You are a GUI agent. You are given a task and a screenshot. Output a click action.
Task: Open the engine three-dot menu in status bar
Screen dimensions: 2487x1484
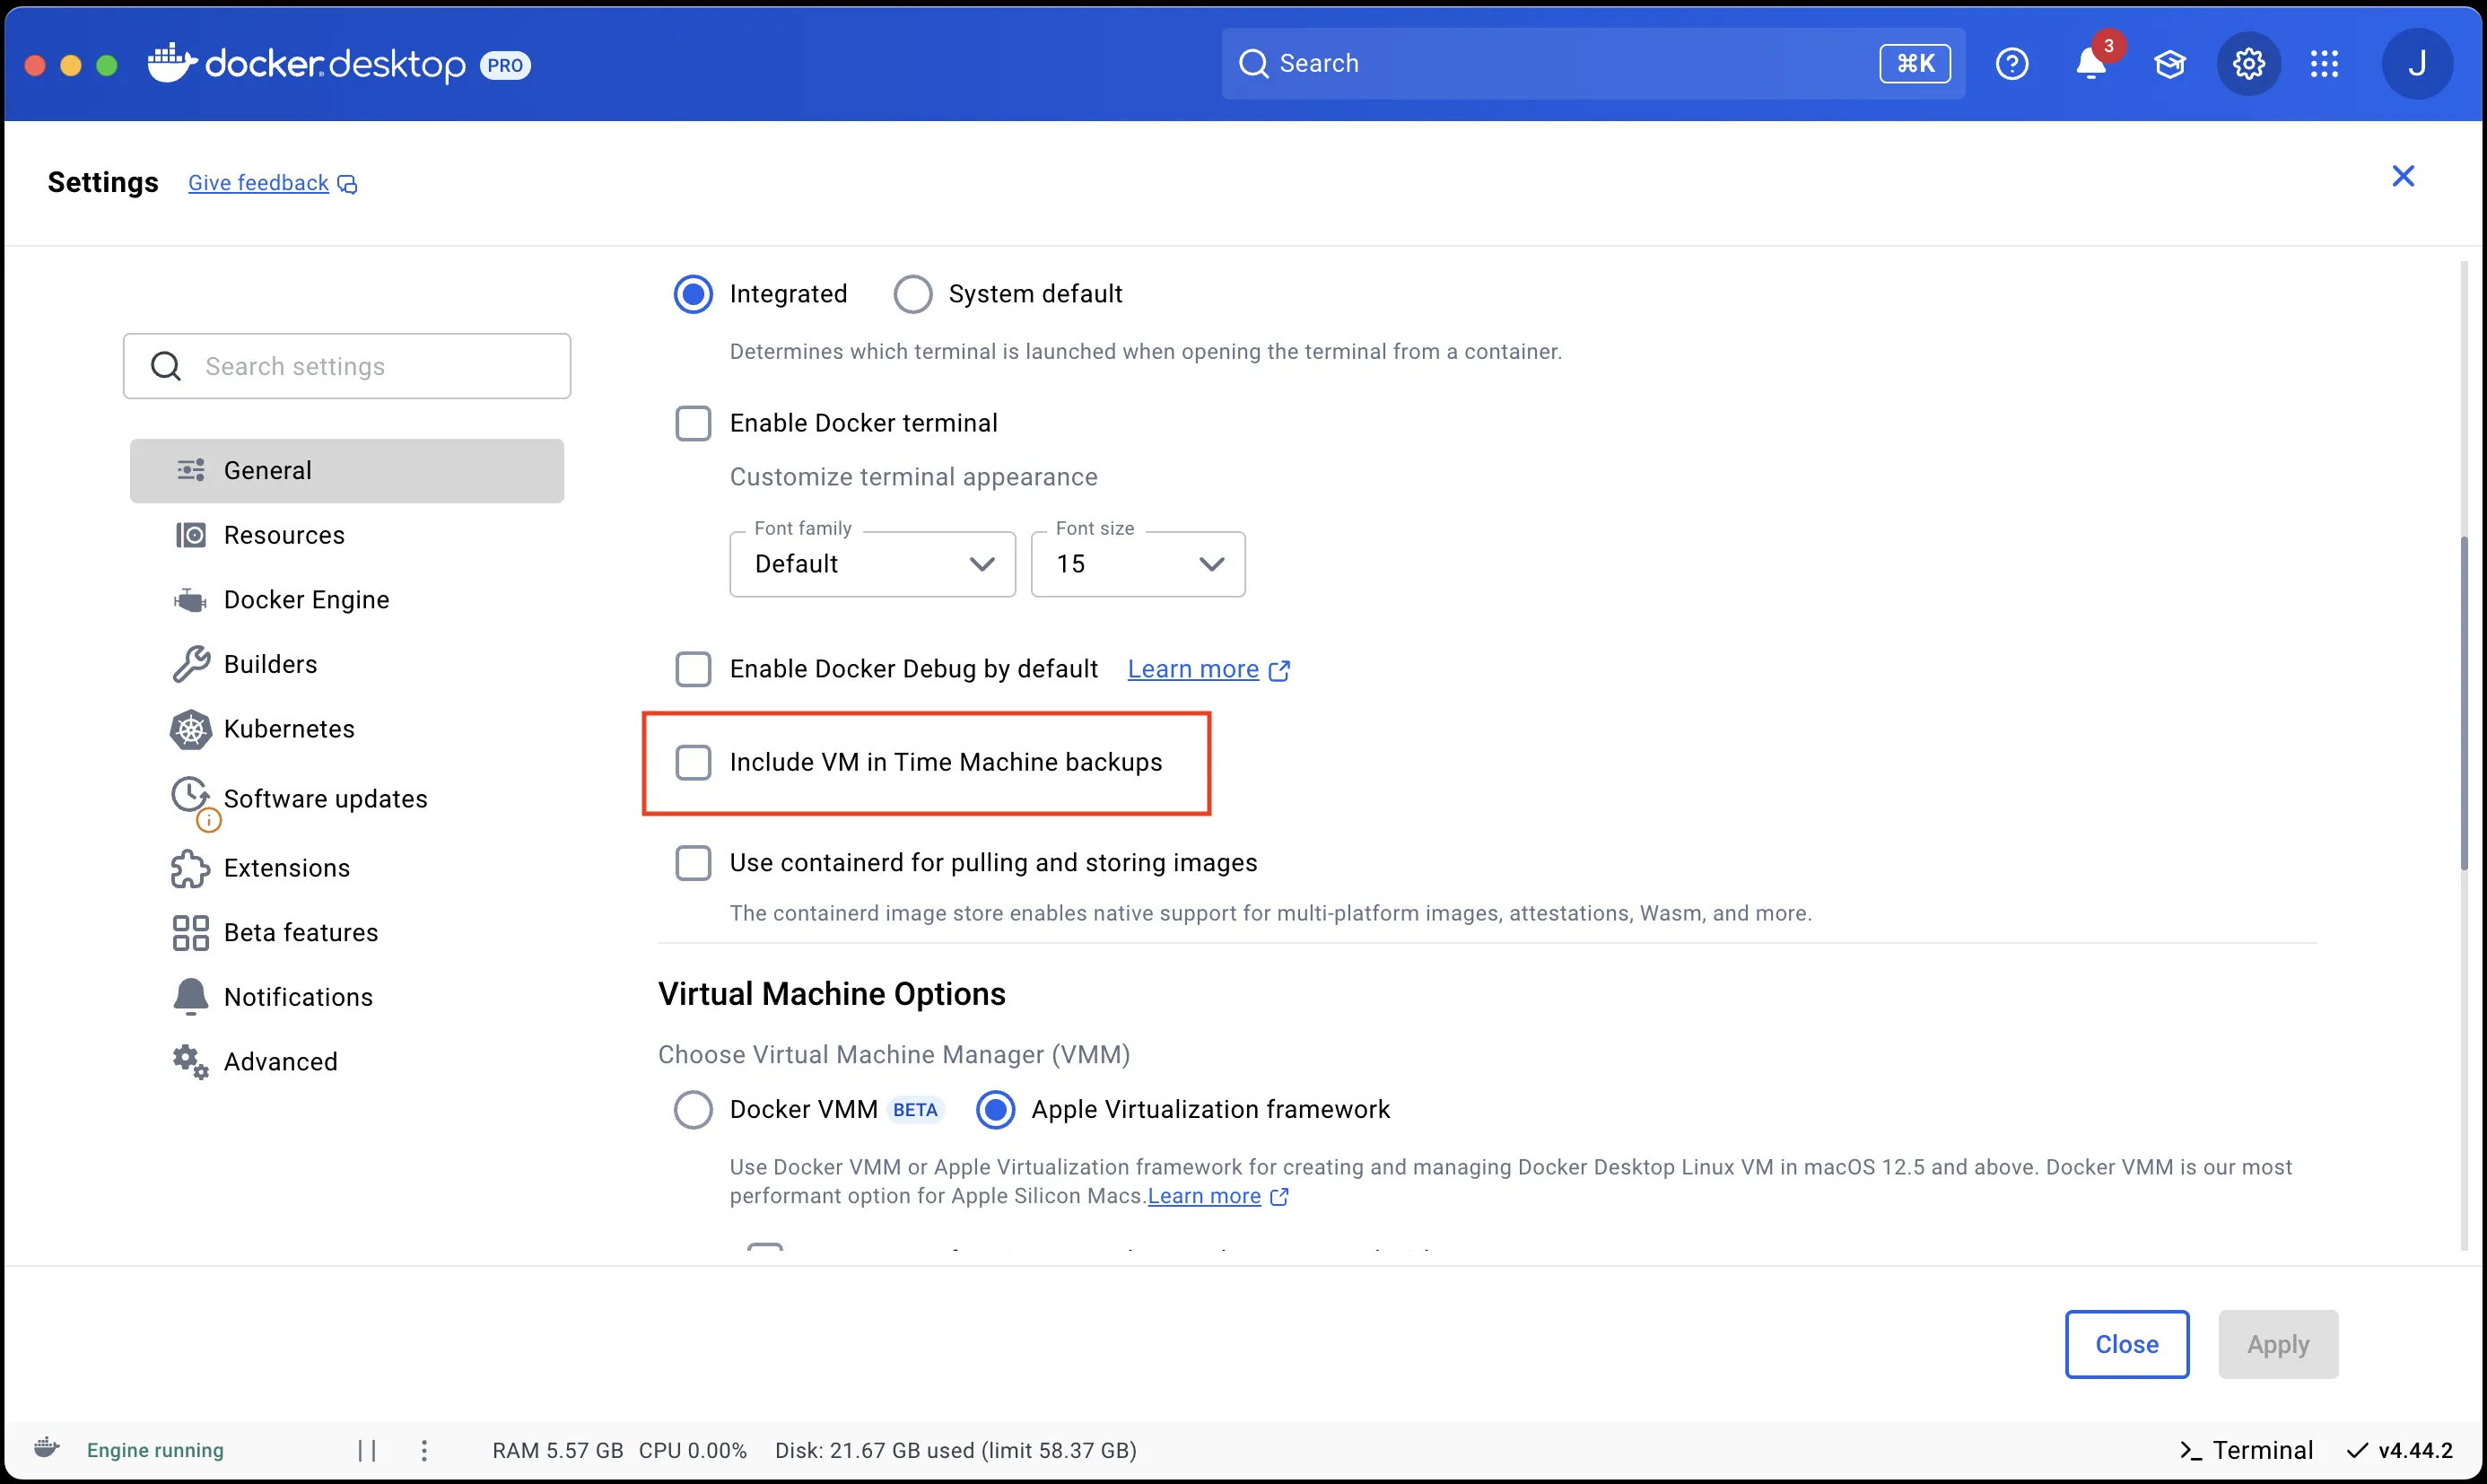tap(424, 1450)
